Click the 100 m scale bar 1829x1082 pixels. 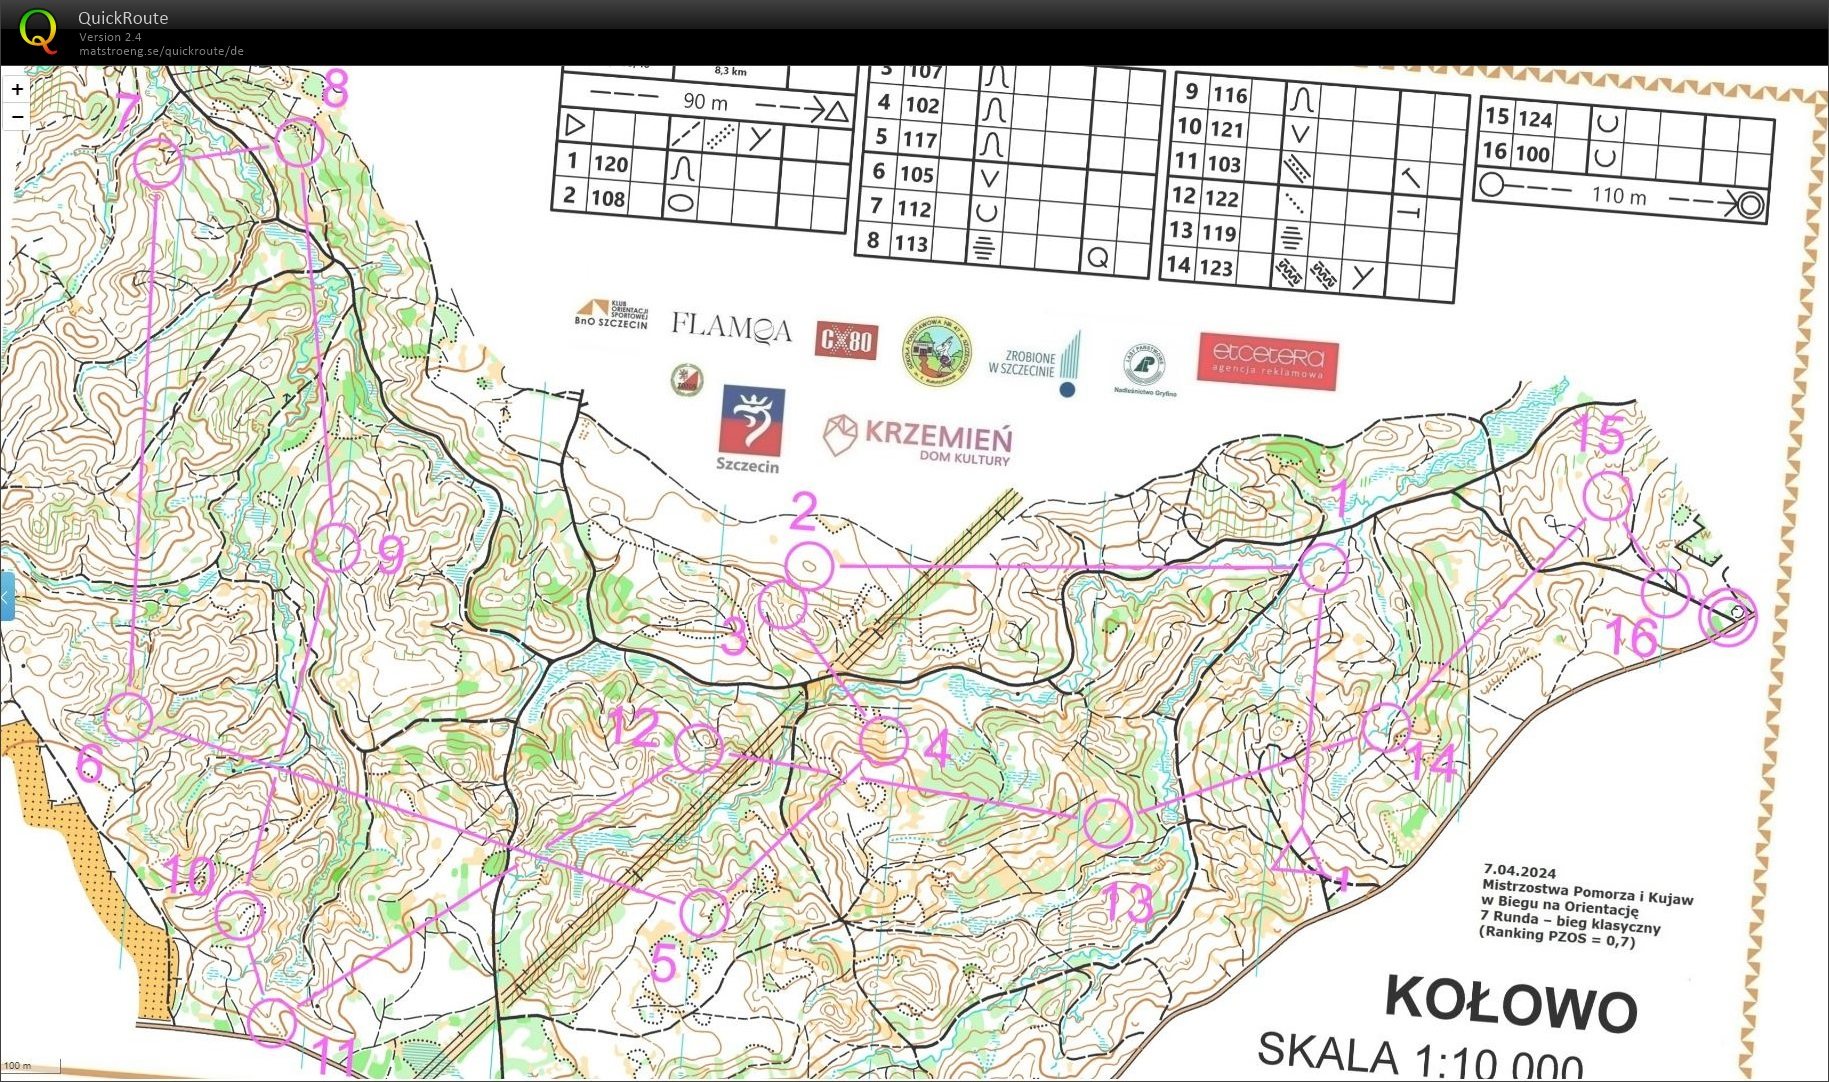(x=31, y=1067)
